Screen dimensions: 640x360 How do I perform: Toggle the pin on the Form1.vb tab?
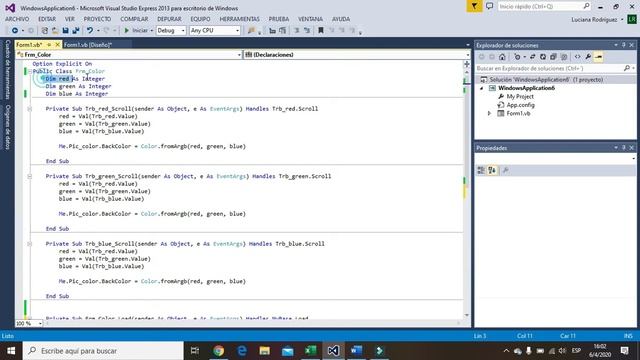(49, 44)
